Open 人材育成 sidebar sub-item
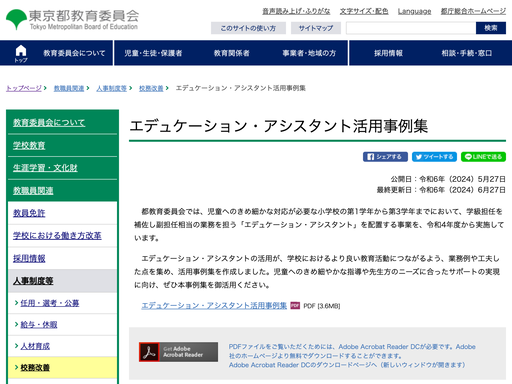 35,346
